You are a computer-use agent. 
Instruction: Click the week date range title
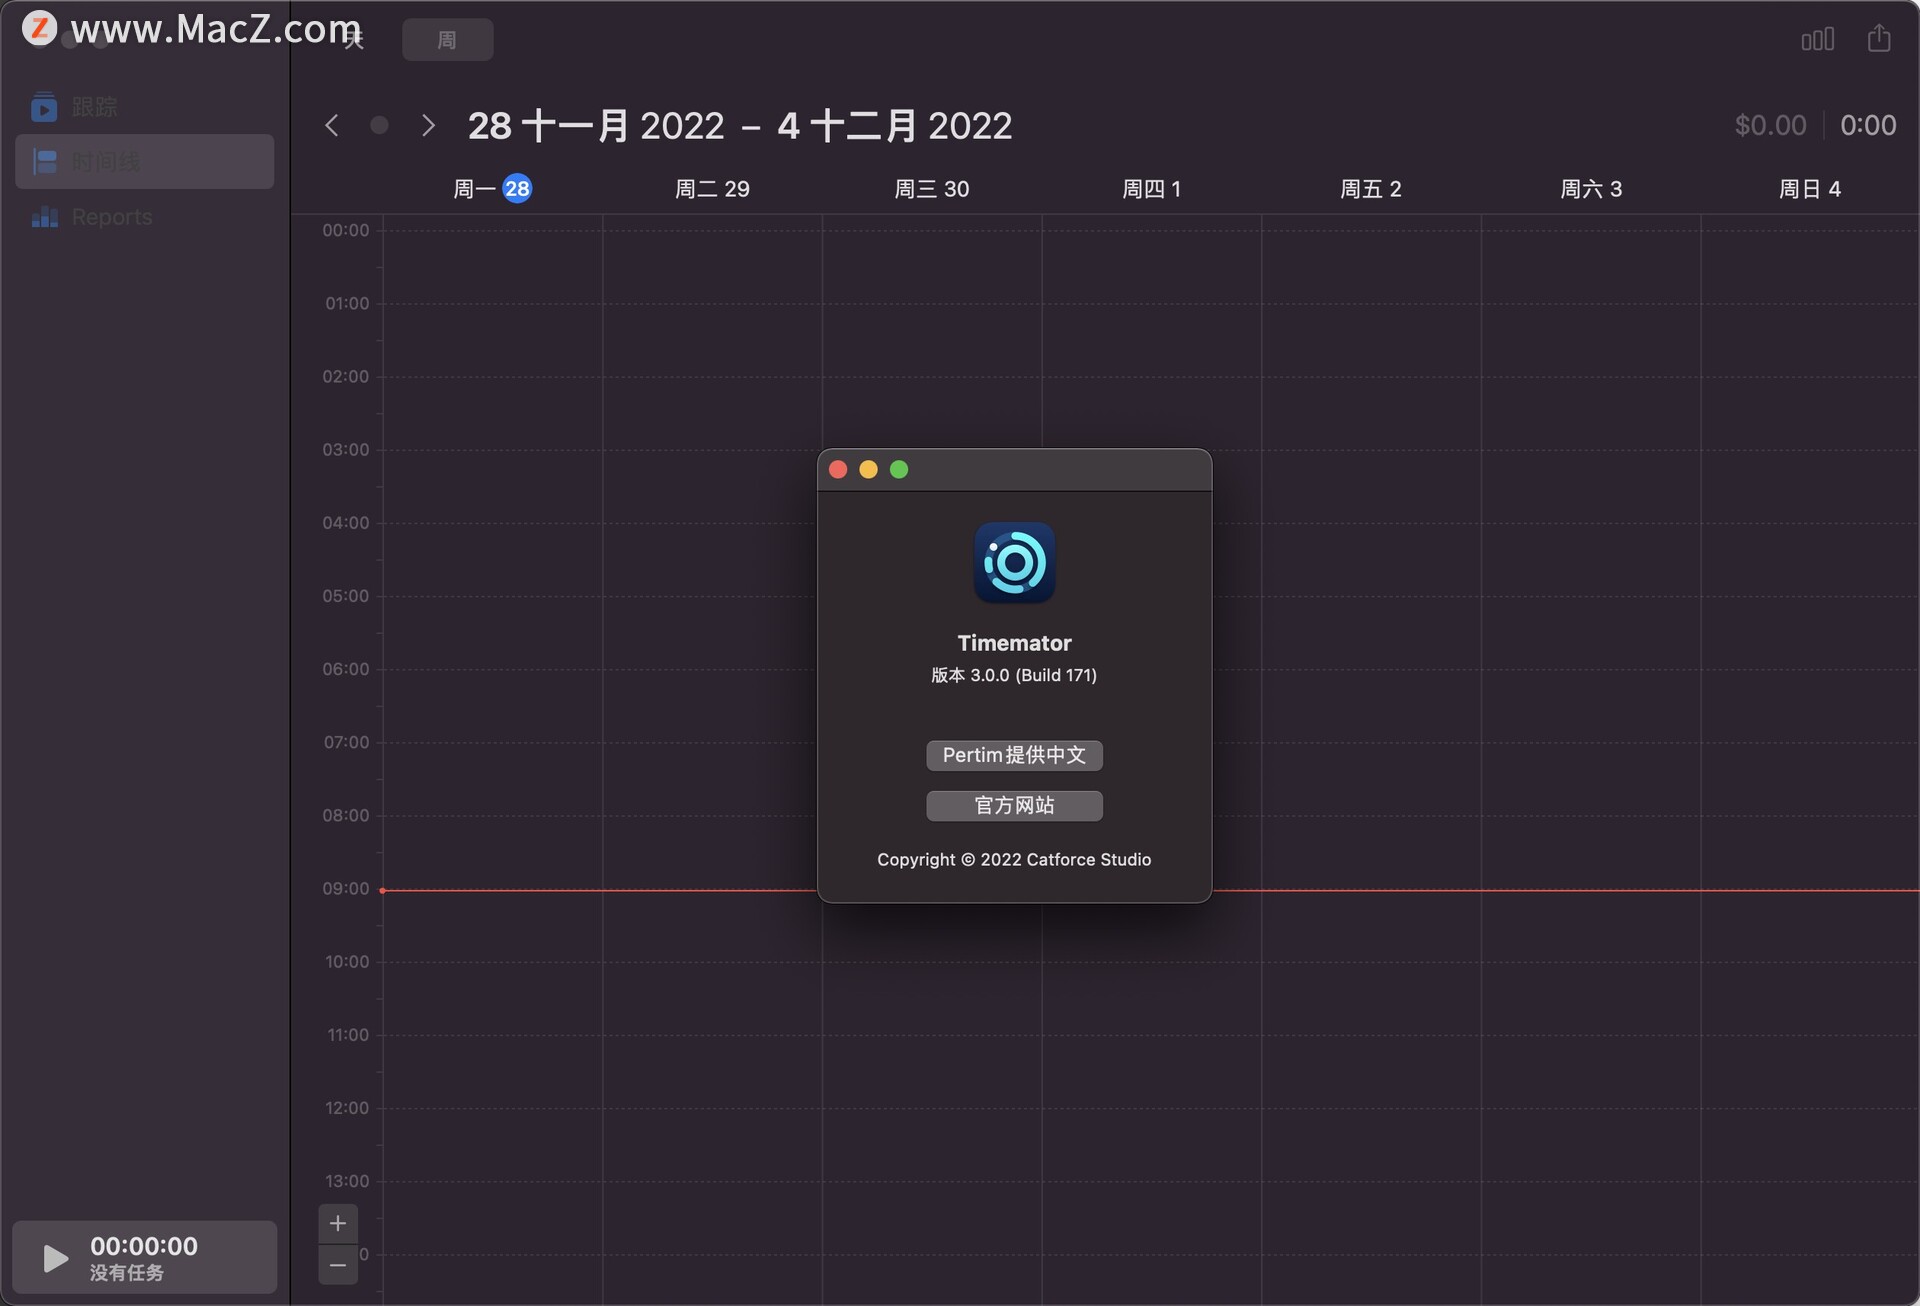[x=740, y=126]
